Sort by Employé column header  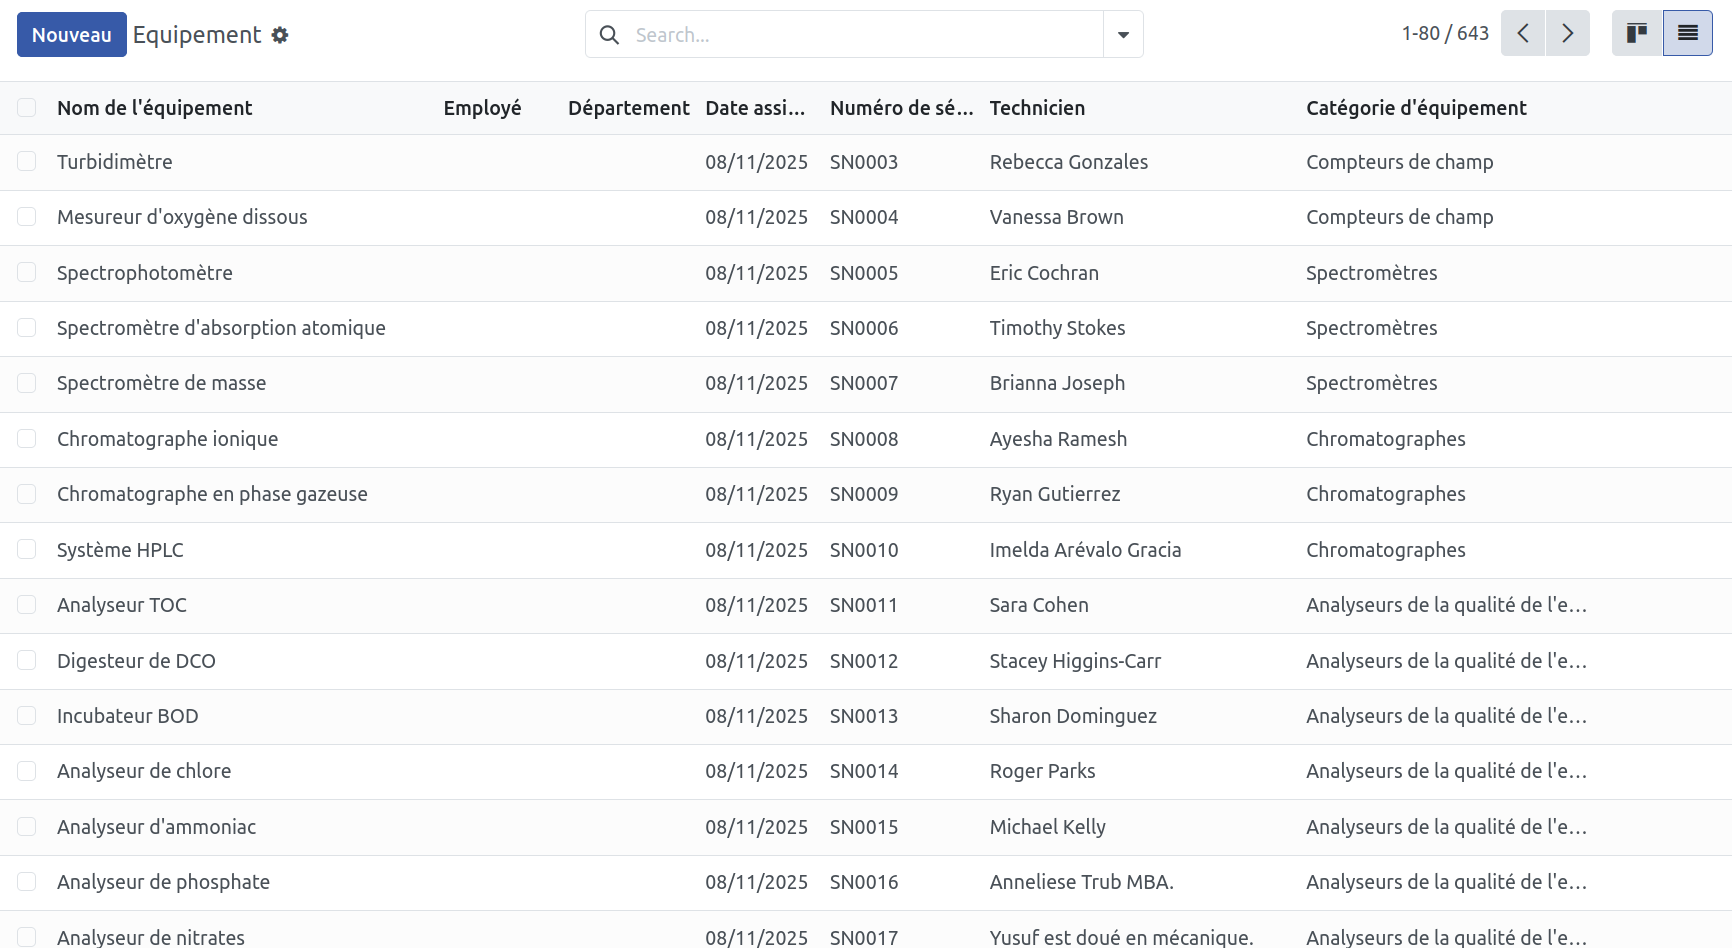(x=482, y=108)
